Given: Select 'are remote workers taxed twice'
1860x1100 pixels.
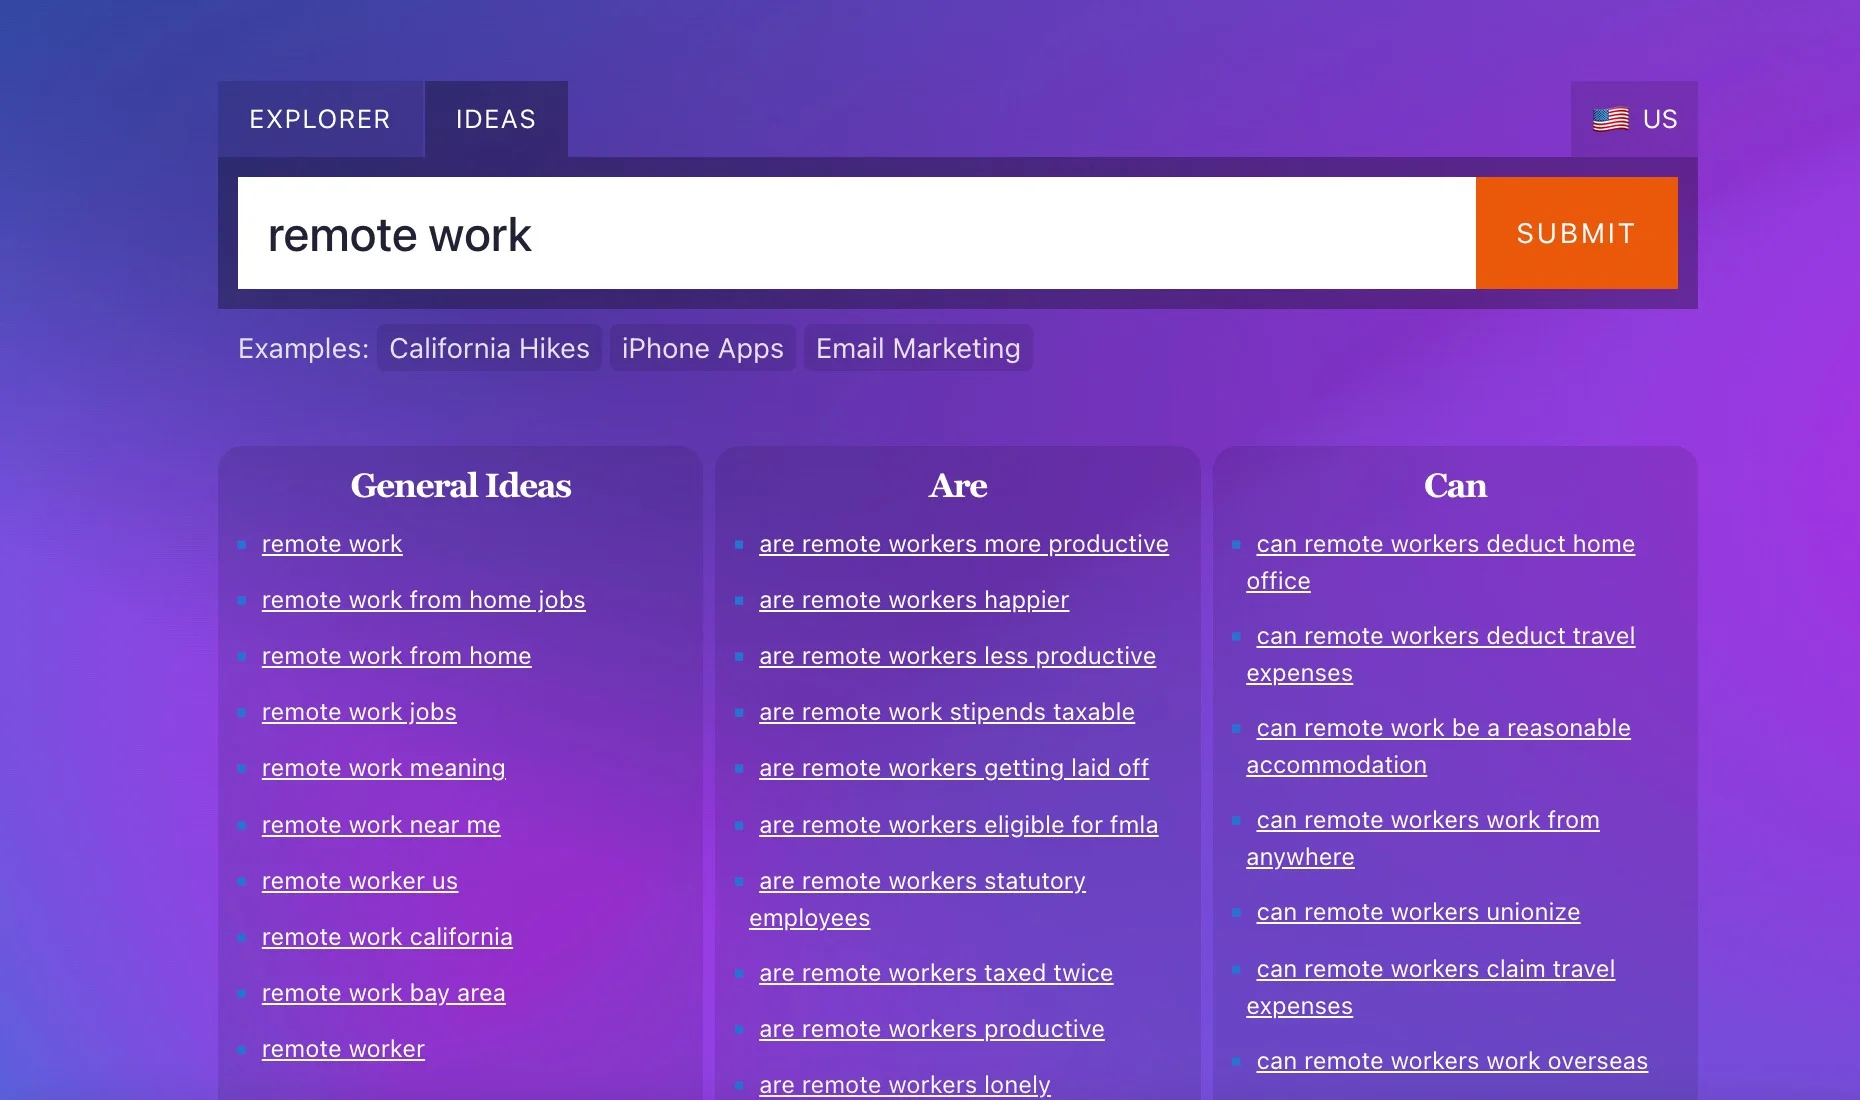Looking at the screenshot, I should point(935,973).
